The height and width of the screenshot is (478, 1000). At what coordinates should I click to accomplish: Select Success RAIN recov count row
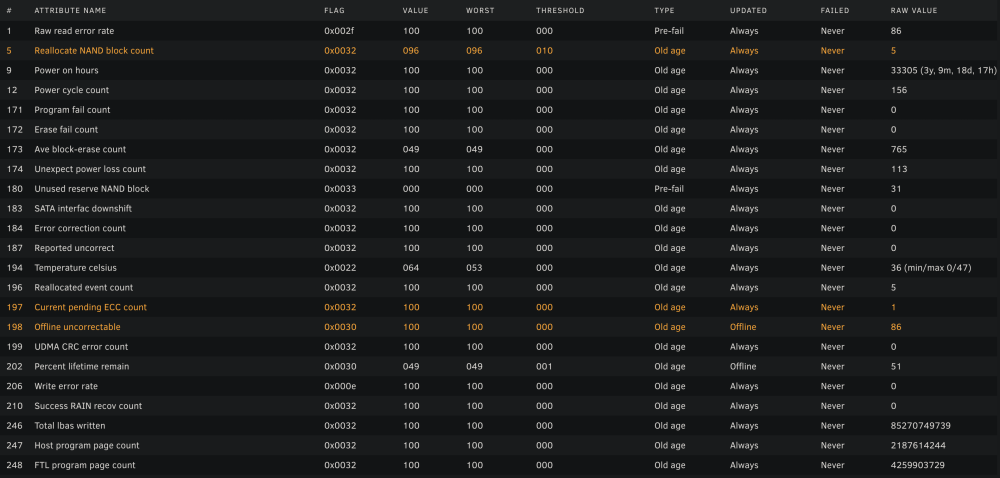pos(500,406)
